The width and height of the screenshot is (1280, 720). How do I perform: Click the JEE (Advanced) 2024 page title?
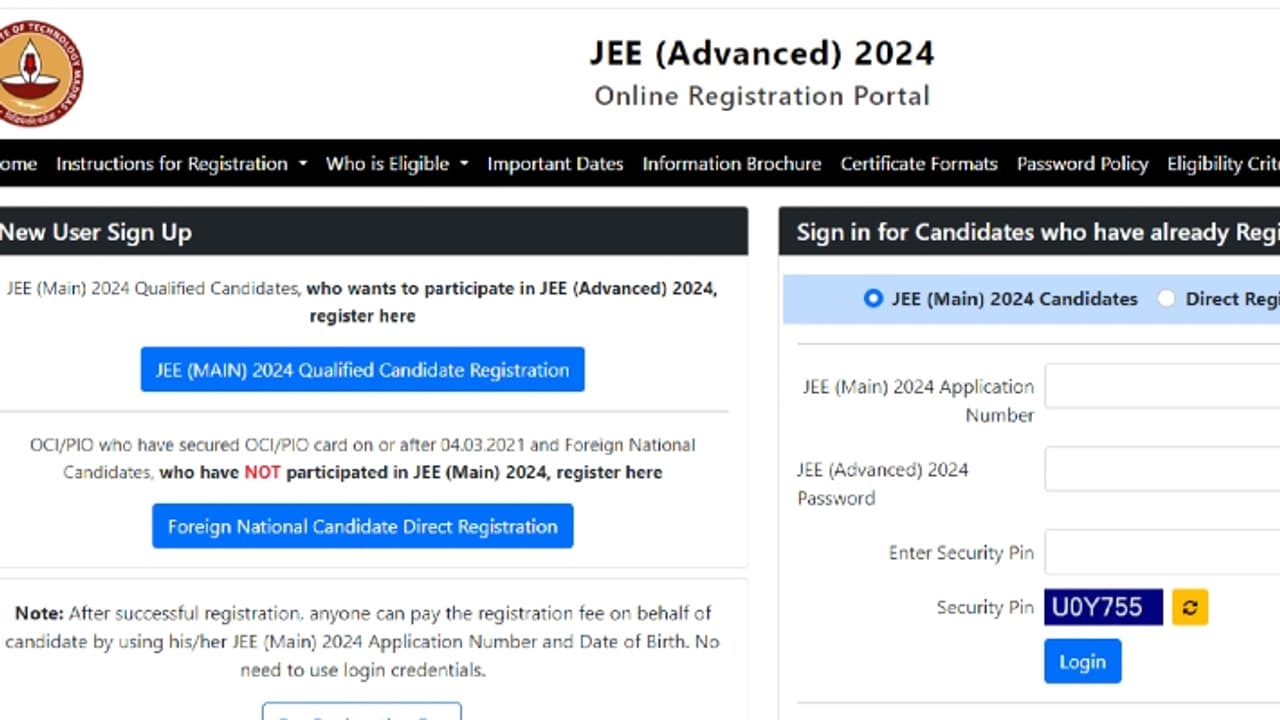(761, 53)
